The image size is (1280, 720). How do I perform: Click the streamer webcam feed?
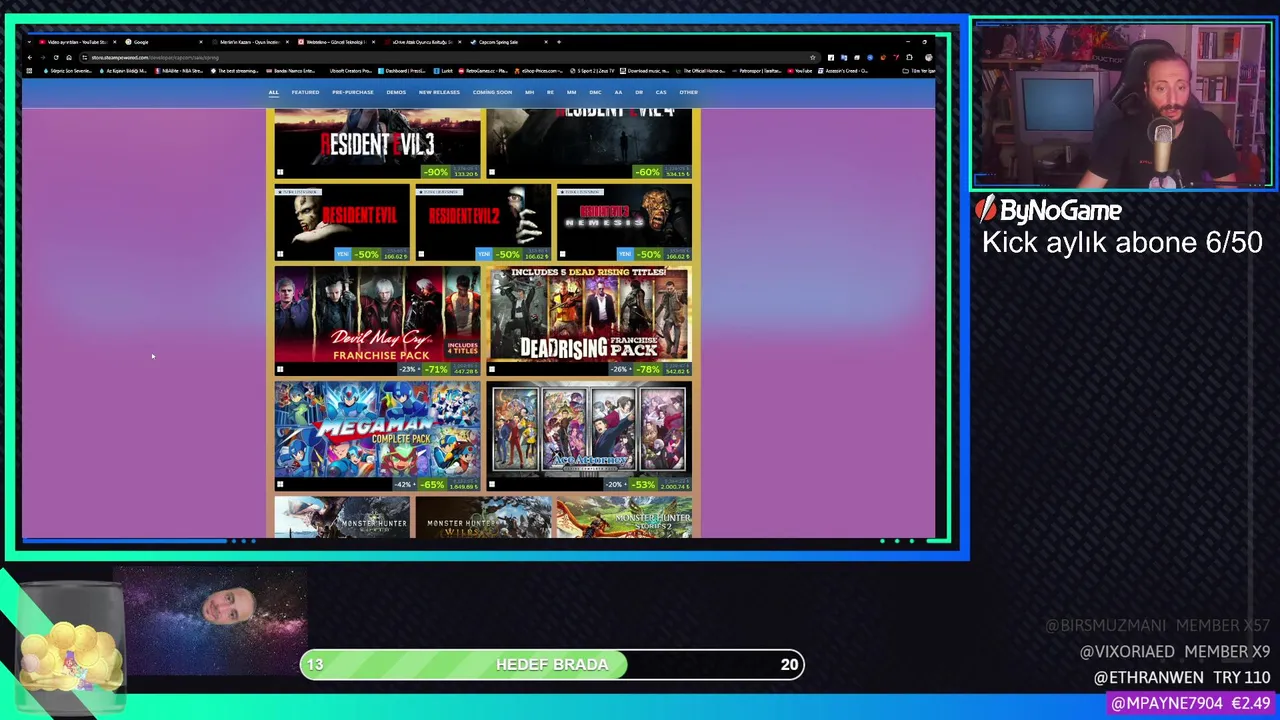(x=1122, y=104)
